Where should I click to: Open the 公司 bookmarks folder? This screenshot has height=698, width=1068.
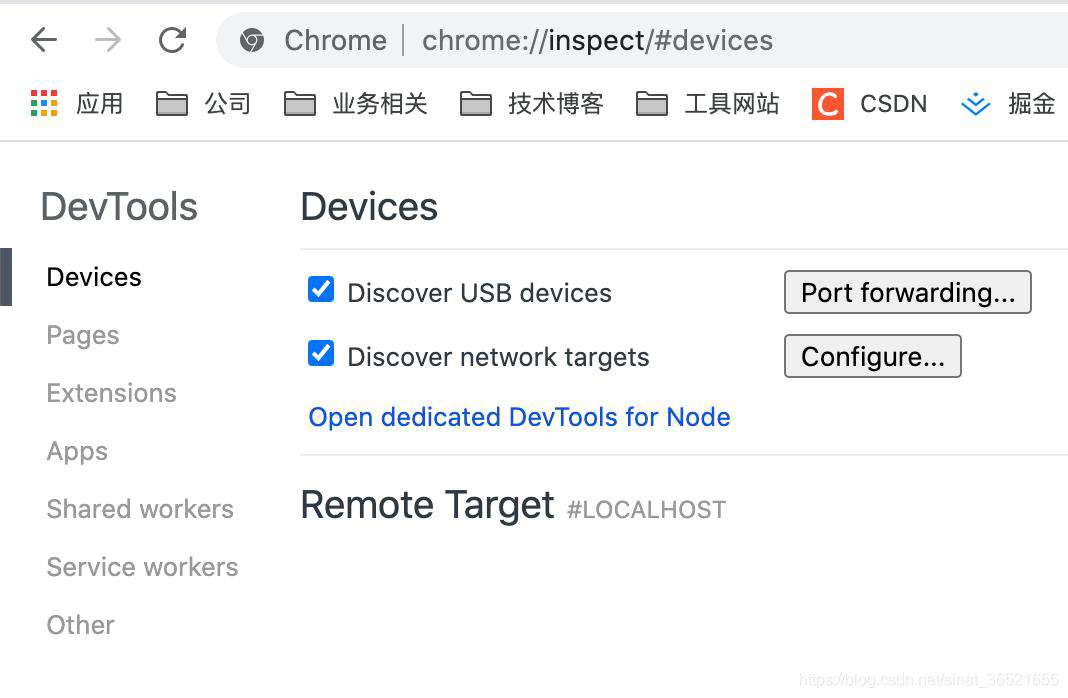click(203, 104)
